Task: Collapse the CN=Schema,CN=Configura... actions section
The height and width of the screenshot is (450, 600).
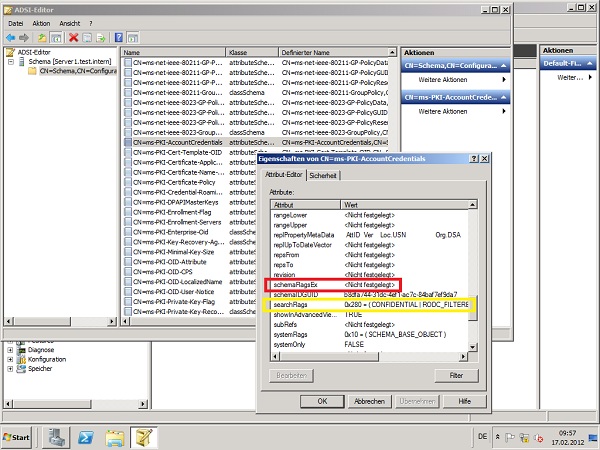Action: coord(504,66)
